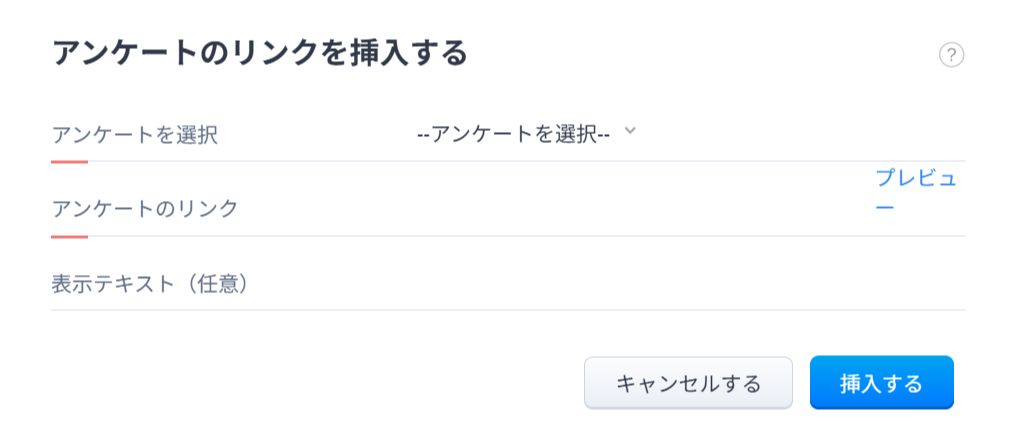The height and width of the screenshot is (436, 1014).
Task: Open the --アンケートを選択-- combo box
Action: tap(514, 134)
